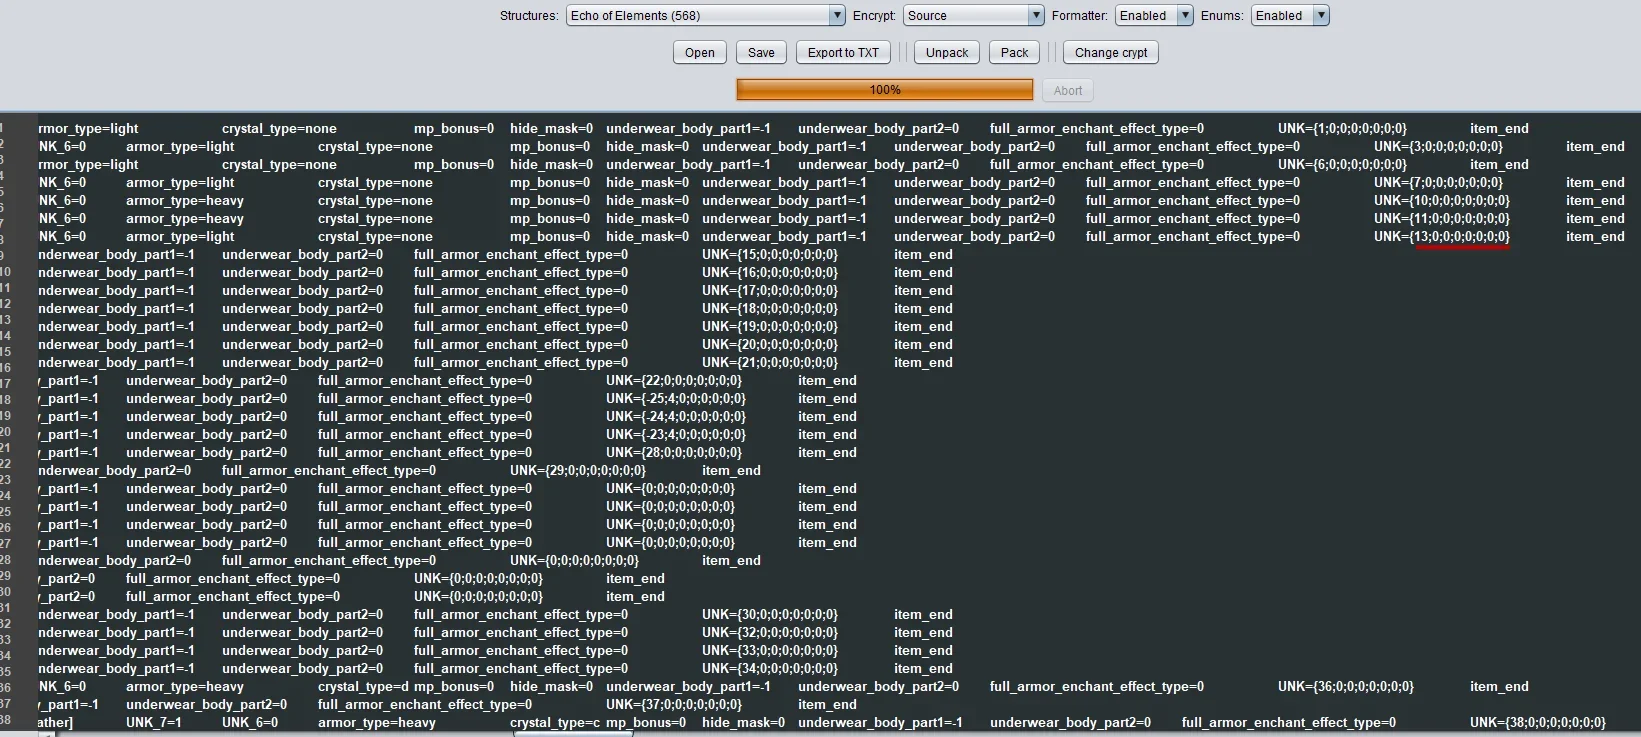Image resolution: width=1641 pixels, height=737 pixels.
Task: Click UNK={29;0;0;0;0;0;0;0} value
Action: pos(578,471)
